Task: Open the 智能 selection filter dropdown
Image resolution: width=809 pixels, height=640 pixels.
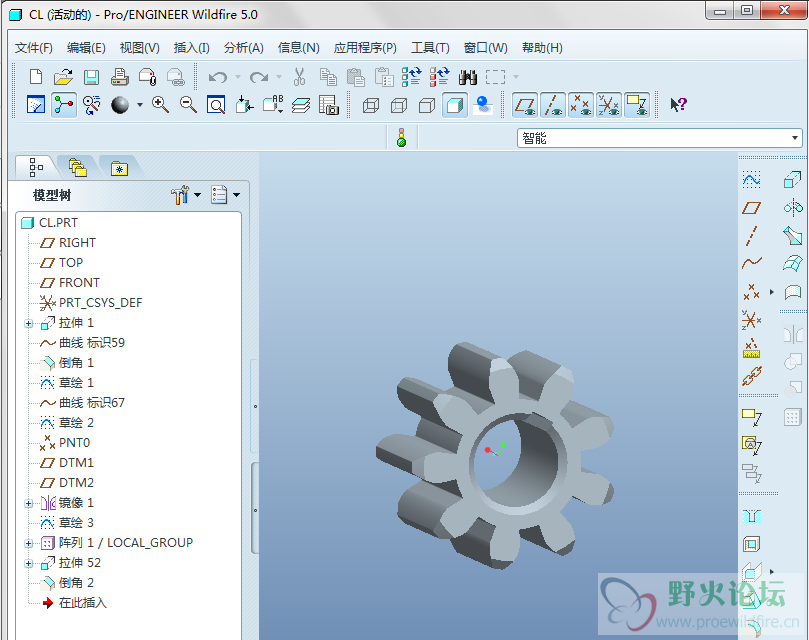Action: [795, 139]
